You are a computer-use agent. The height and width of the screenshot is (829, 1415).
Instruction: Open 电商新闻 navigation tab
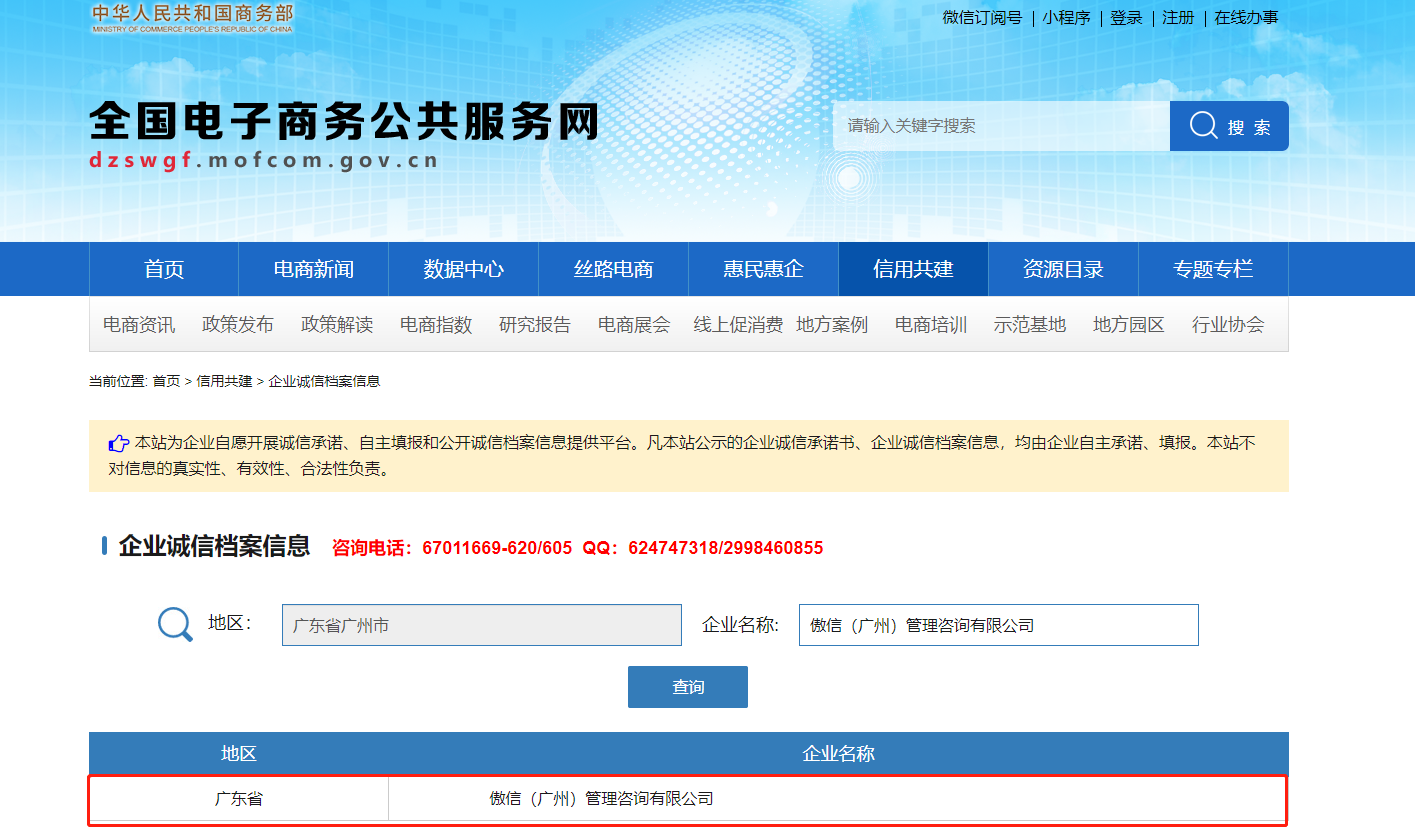tap(314, 269)
